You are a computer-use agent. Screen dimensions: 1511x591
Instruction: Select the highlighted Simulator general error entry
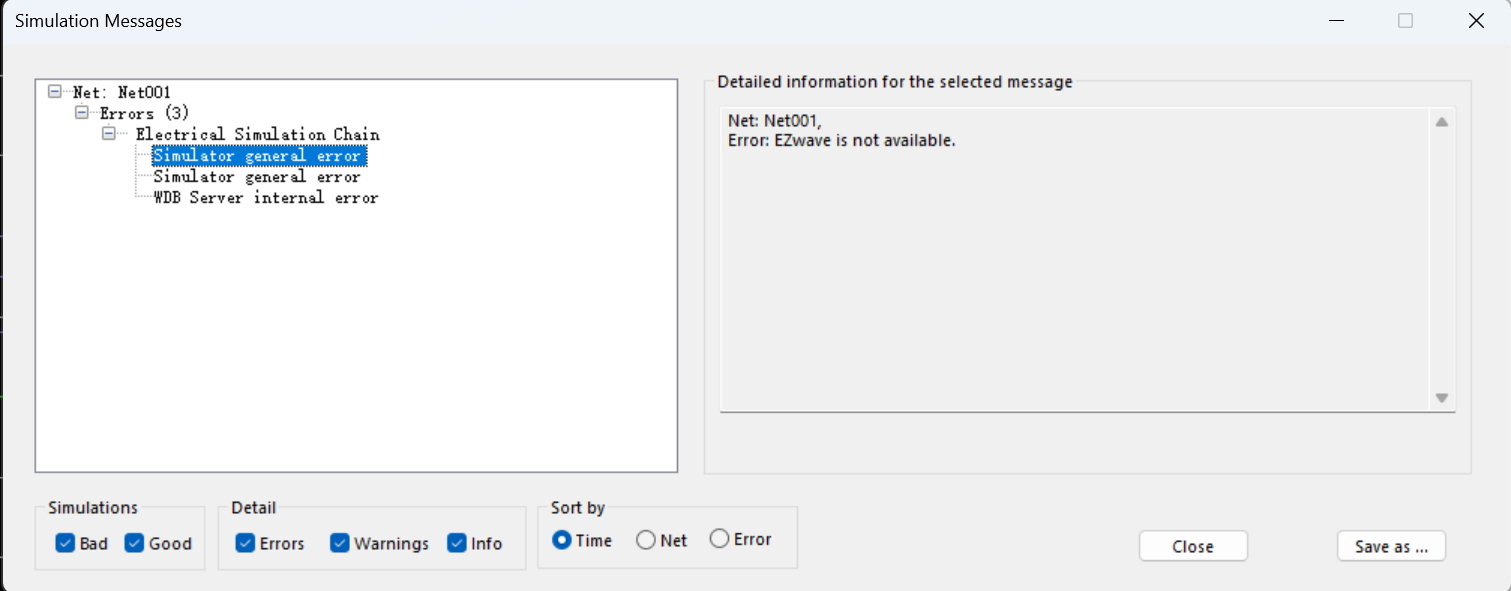pos(257,156)
